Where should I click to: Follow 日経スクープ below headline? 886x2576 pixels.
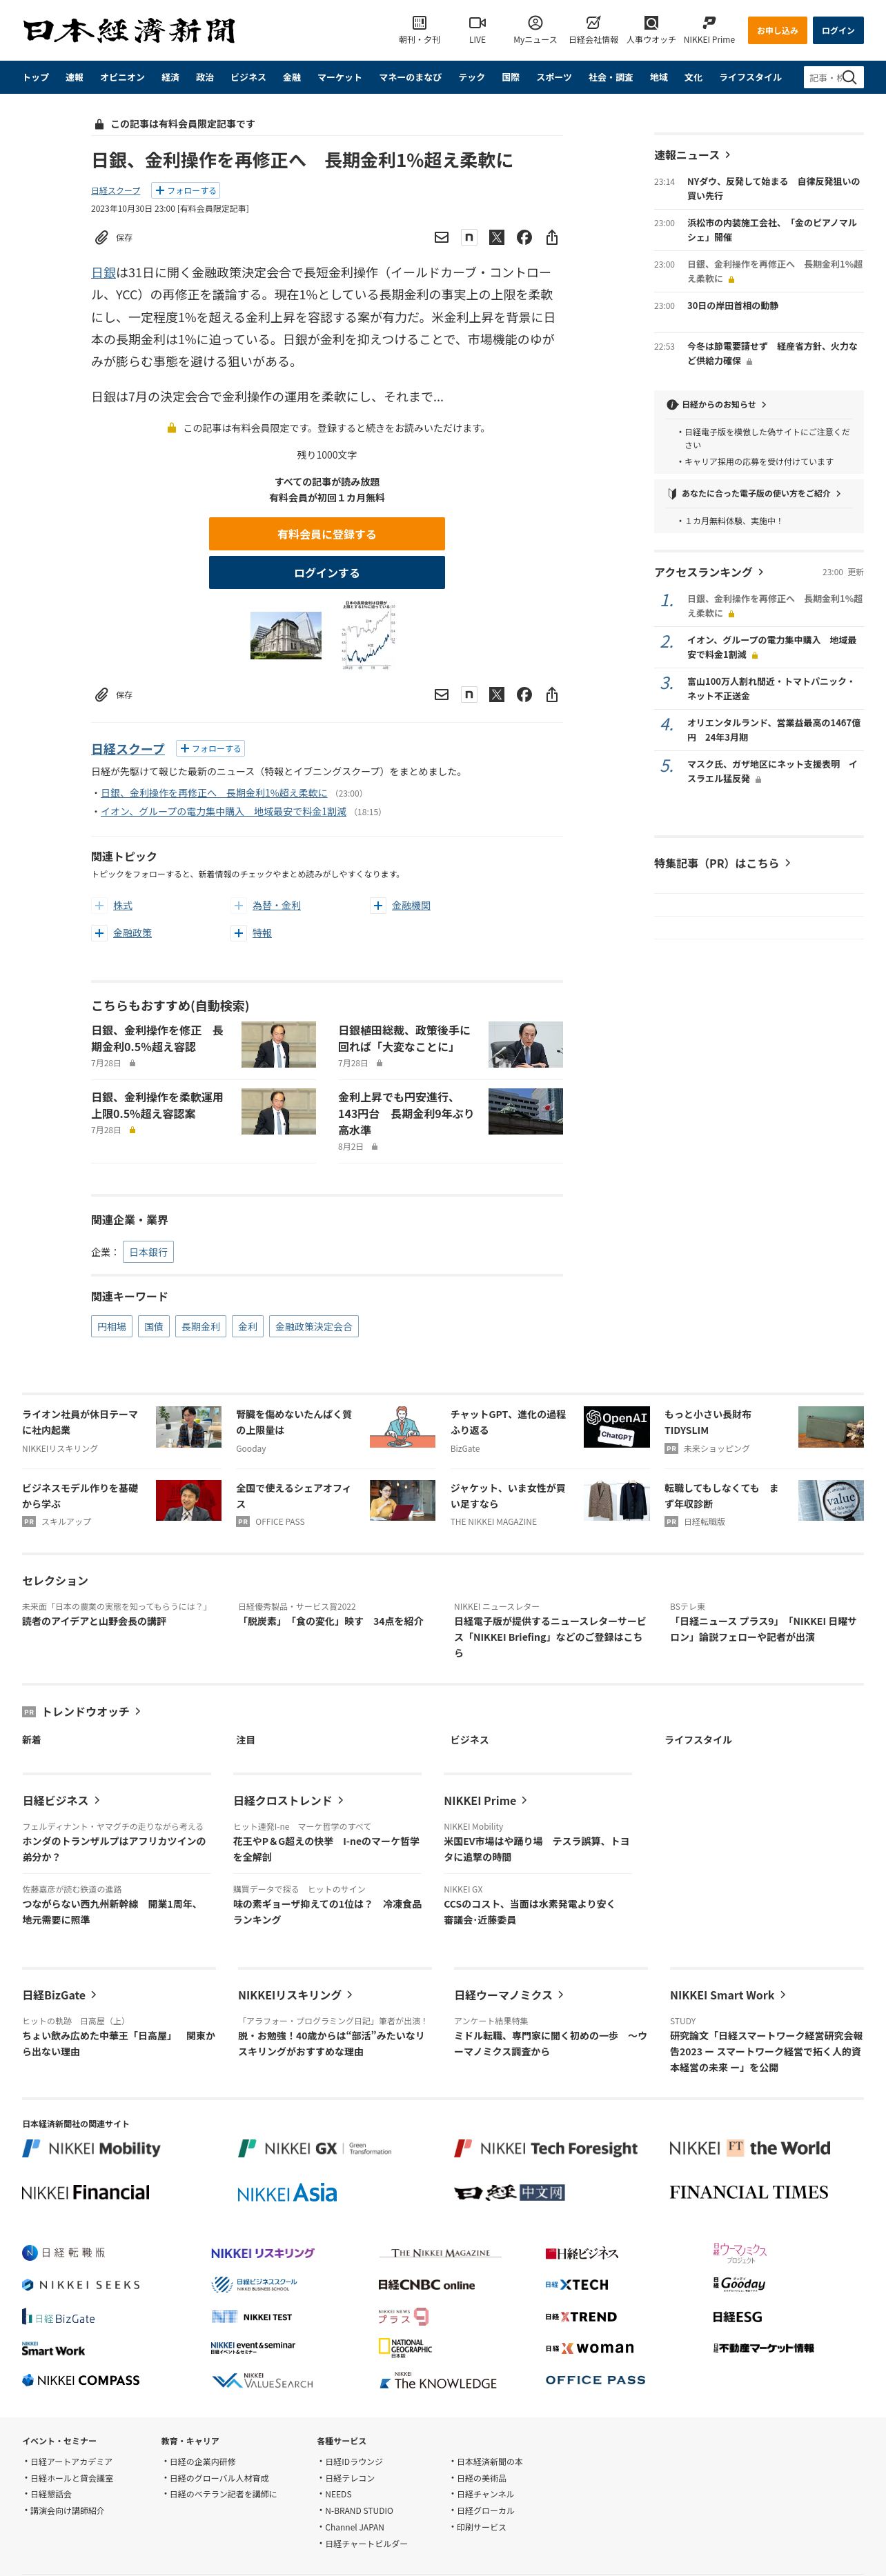tap(185, 190)
